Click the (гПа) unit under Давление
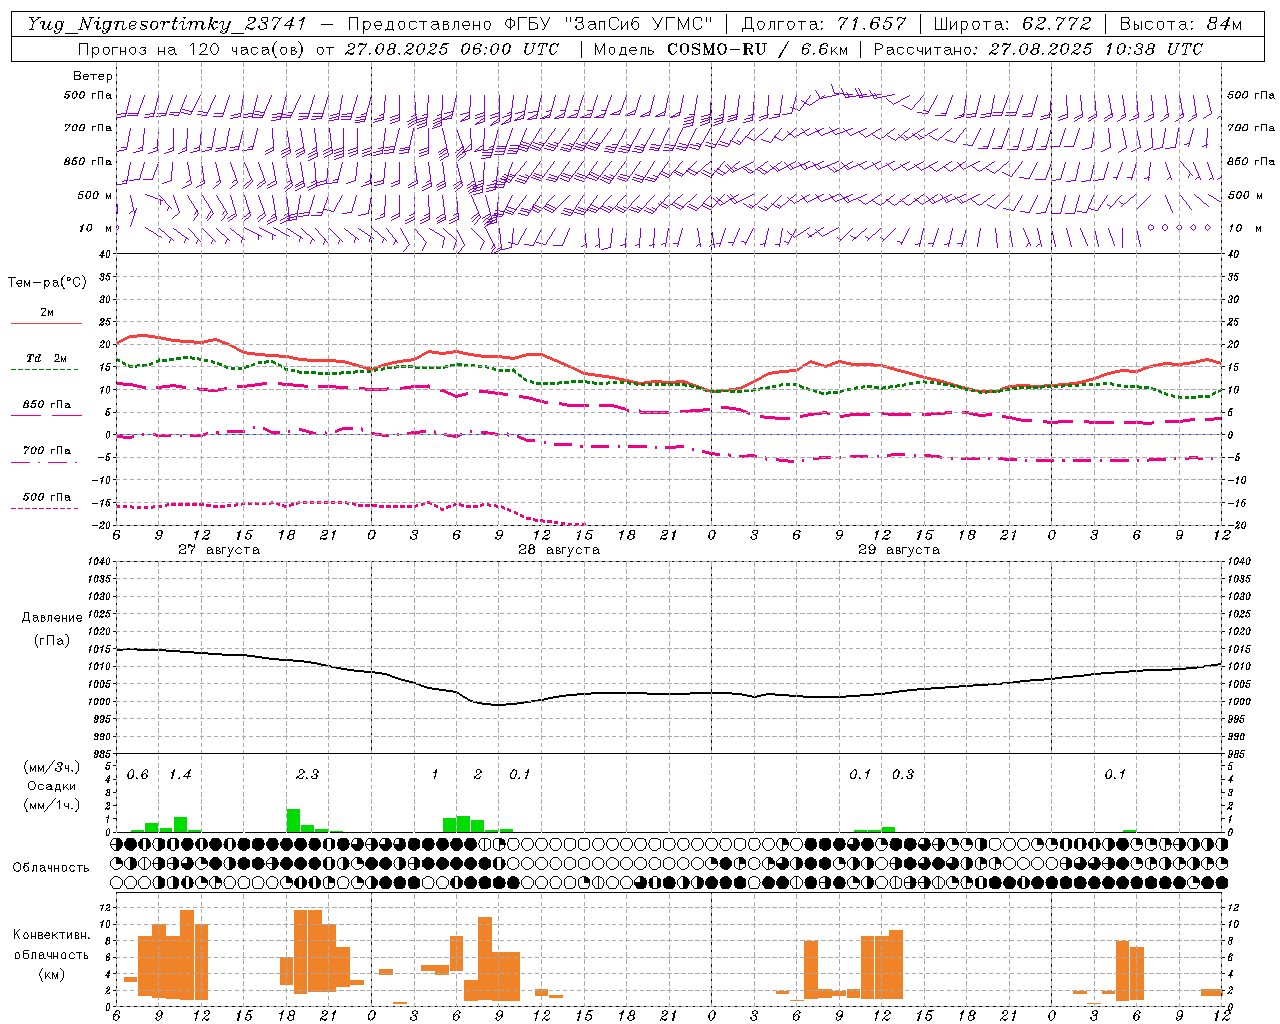This screenshot has width=1280, height=1024. [x=51, y=640]
